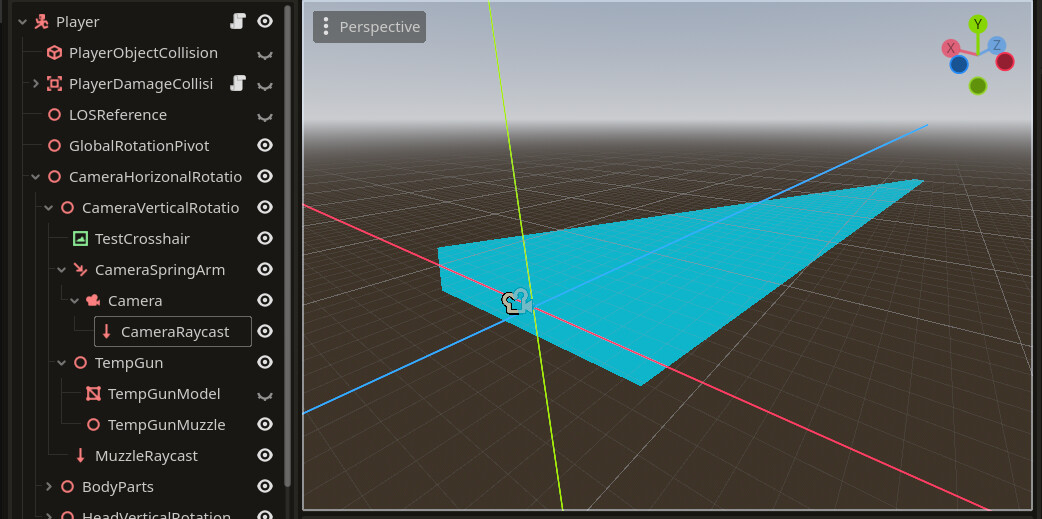Click the GlobalRotationPivot node icon

click(x=54, y=146)
